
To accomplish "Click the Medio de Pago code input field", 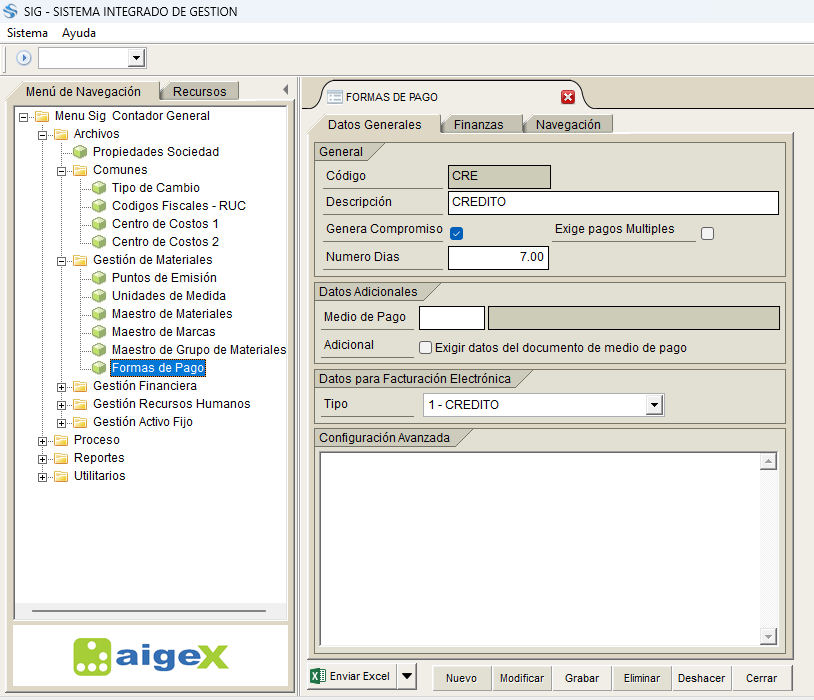I will [x=452, y=318].
